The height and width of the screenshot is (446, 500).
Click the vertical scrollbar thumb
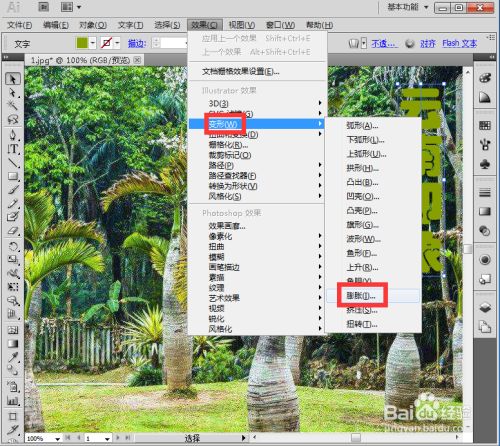[x=468, y=248]
